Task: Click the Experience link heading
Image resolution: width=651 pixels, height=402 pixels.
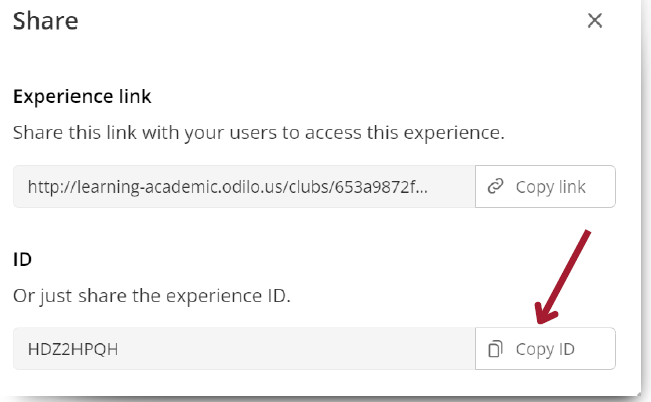Action: (x=82, y=96)
